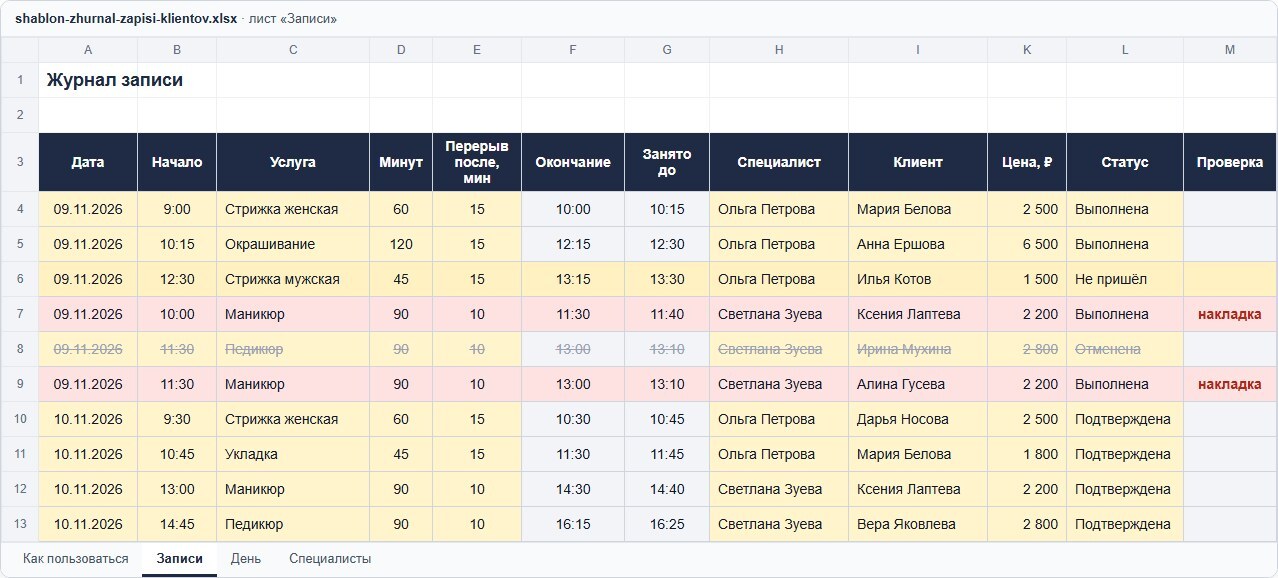
Task: Select the start time cell «14:45»
Action: (177, 524)
